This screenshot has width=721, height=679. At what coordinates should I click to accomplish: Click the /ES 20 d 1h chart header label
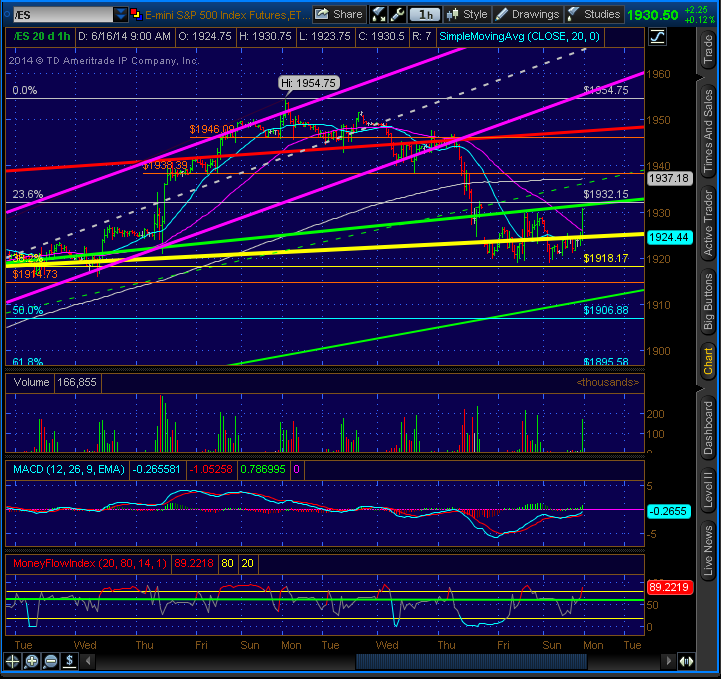tap(41, 36)
